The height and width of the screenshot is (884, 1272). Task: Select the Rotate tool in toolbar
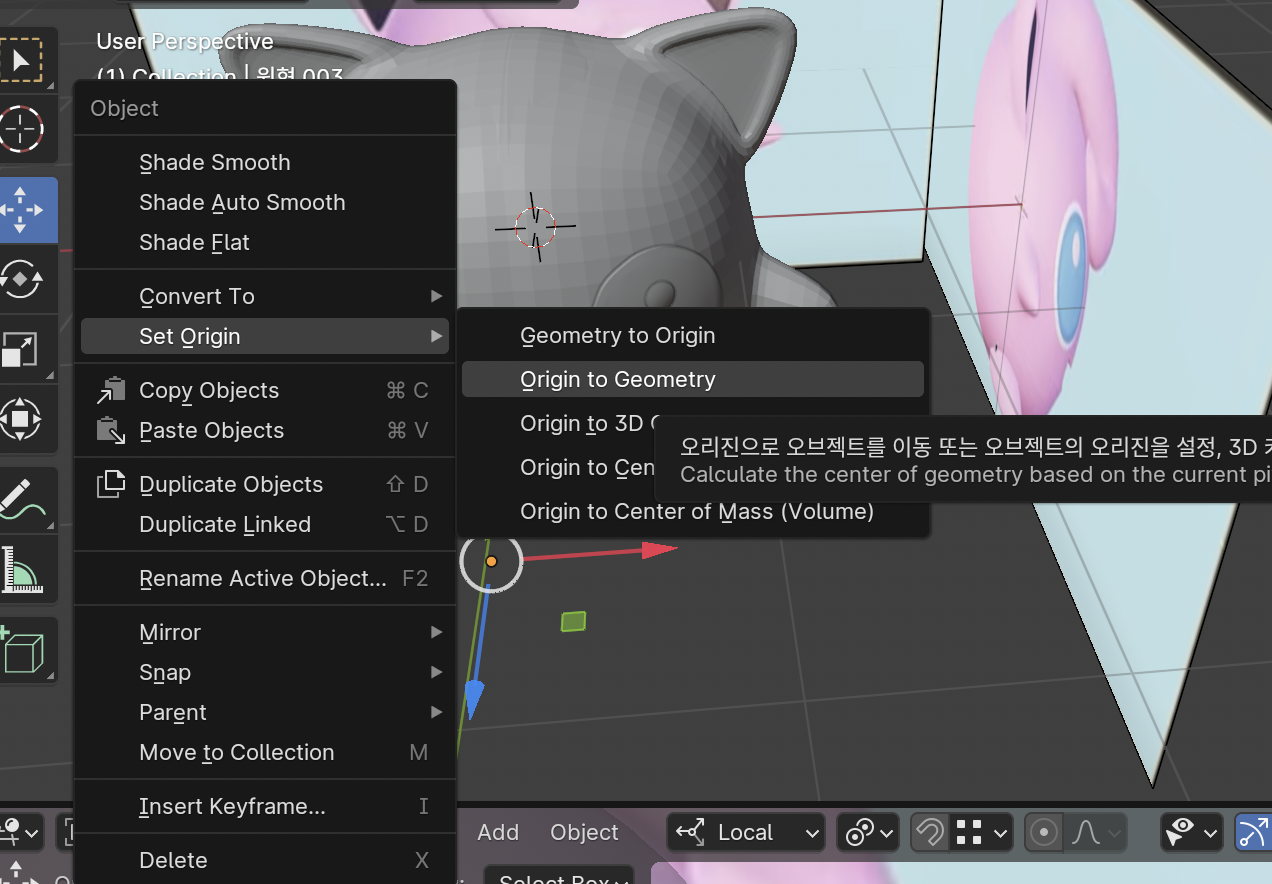click(x=22, y=279)
